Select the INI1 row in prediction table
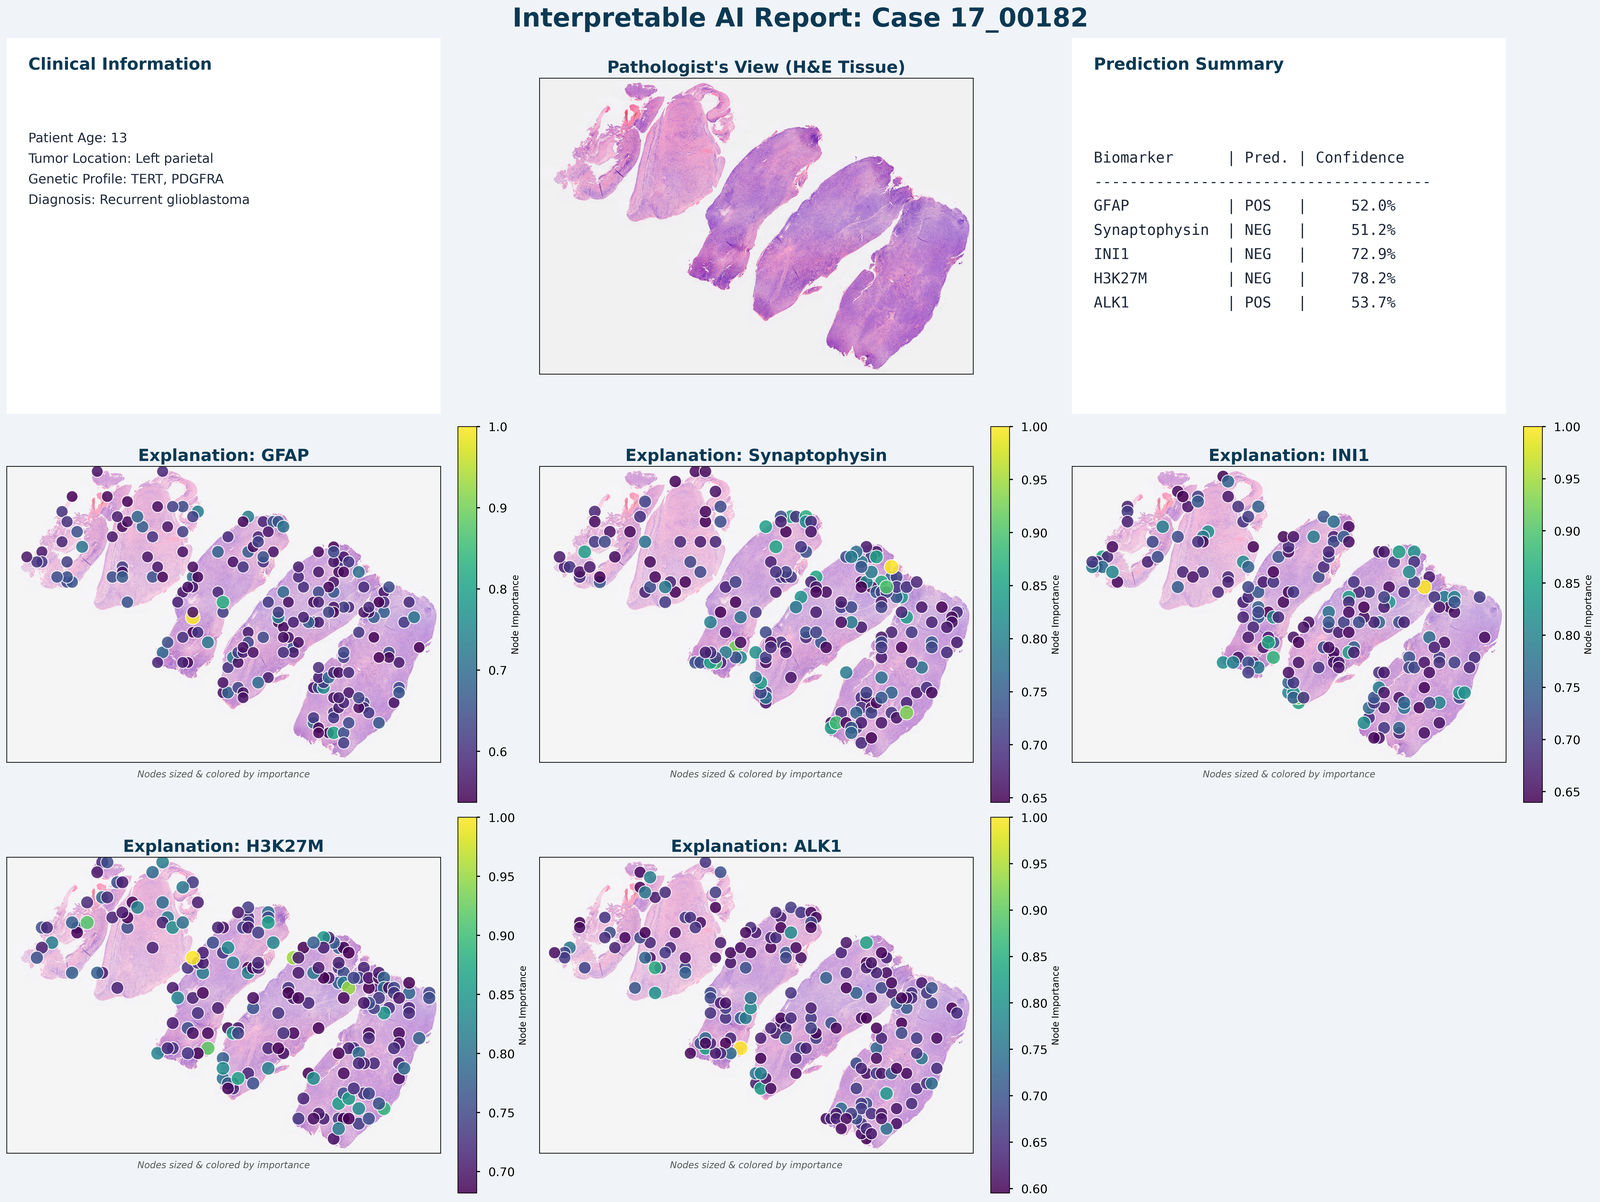This screenshot has width=1600, height=1202. click(x=1245, y=254)
